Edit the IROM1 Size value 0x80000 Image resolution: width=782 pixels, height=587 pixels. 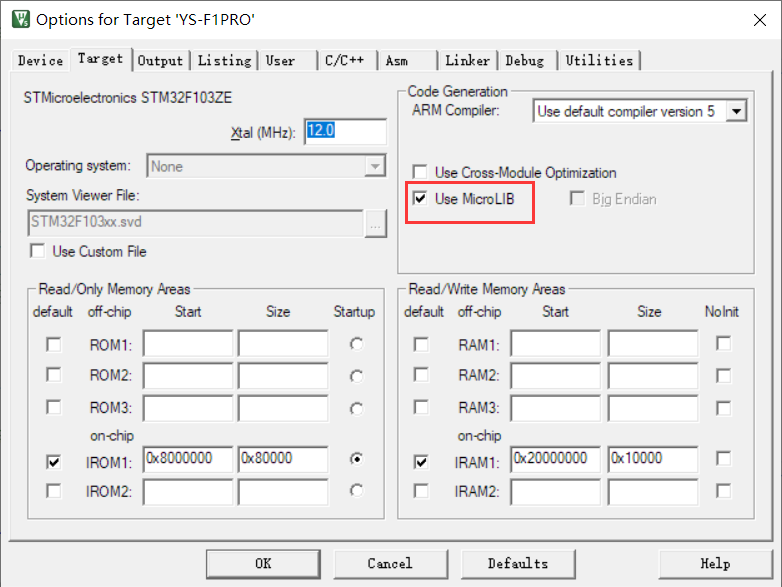(283, 459)
